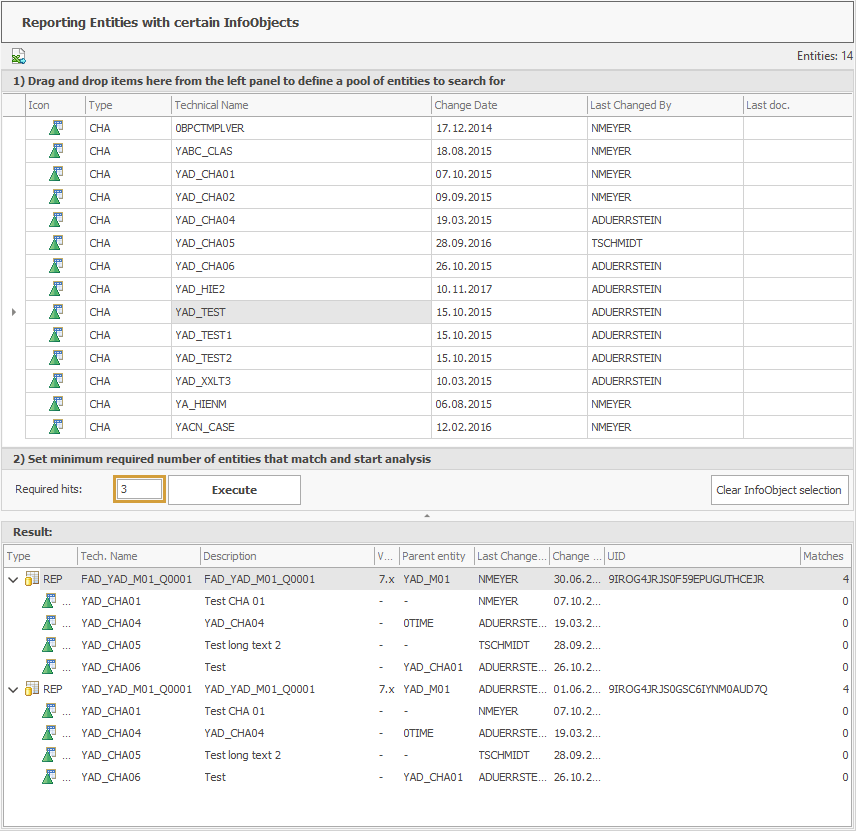
Task: Click the REP query icon for YAD_YAD_M01_Q0001
Action: (30, 688)
